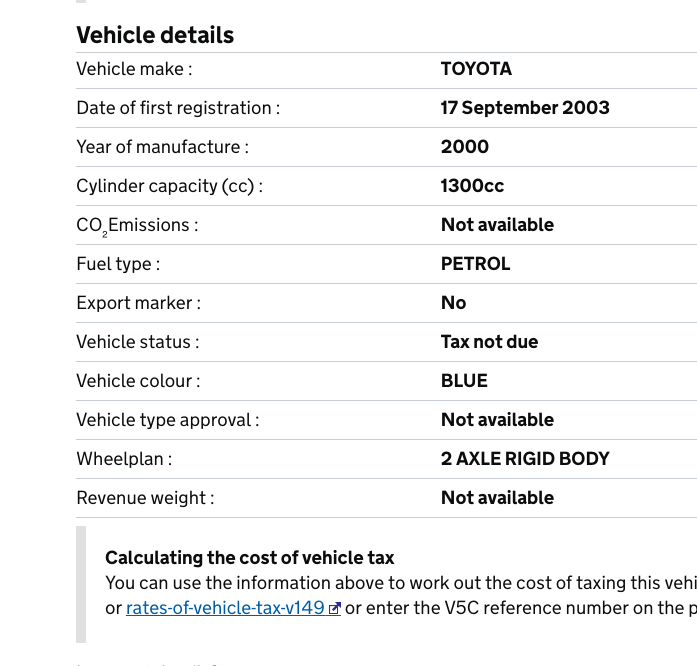Click the 2 AXLE RIGID BODY wheelplan value
The height and width of the screenshot is (666, 697).
tap(525, 459)
